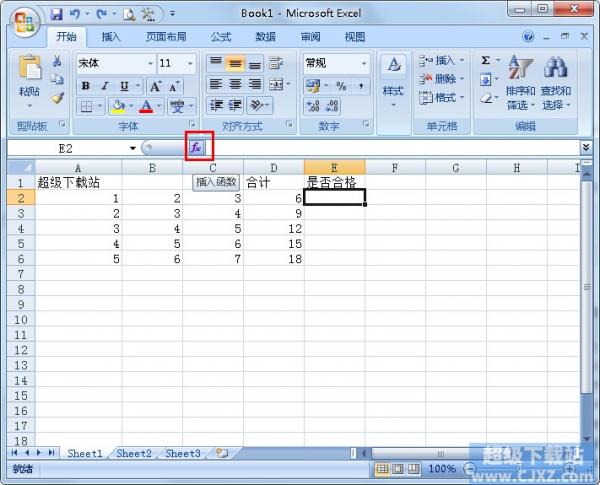Align cell content to bottom

[x=254, y=63]
